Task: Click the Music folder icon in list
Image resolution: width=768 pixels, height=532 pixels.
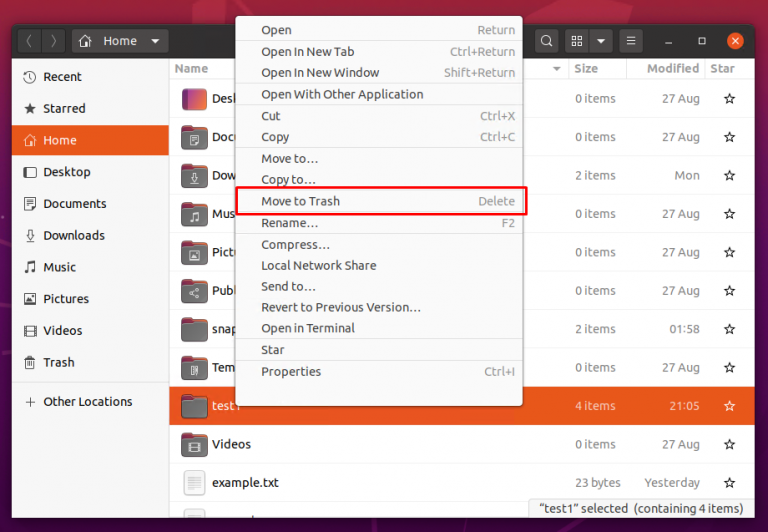Action: tap(194, 214)
